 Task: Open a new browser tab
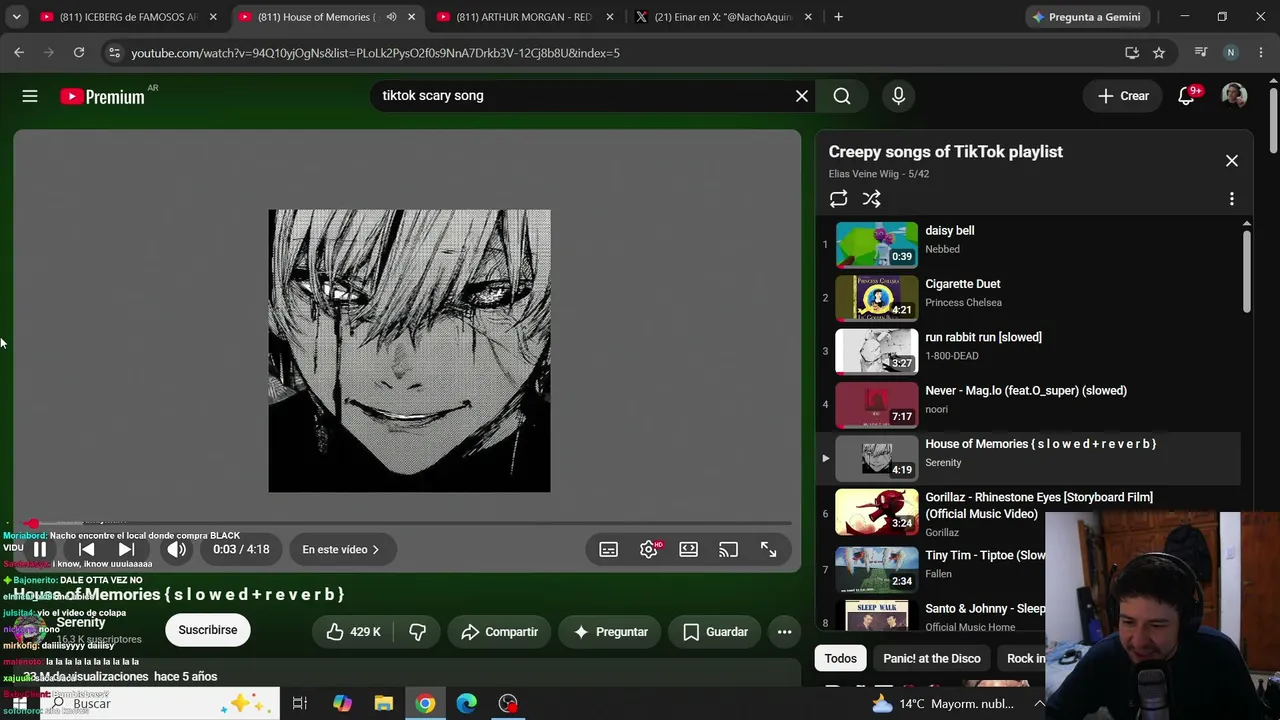(x=838, y=17)
